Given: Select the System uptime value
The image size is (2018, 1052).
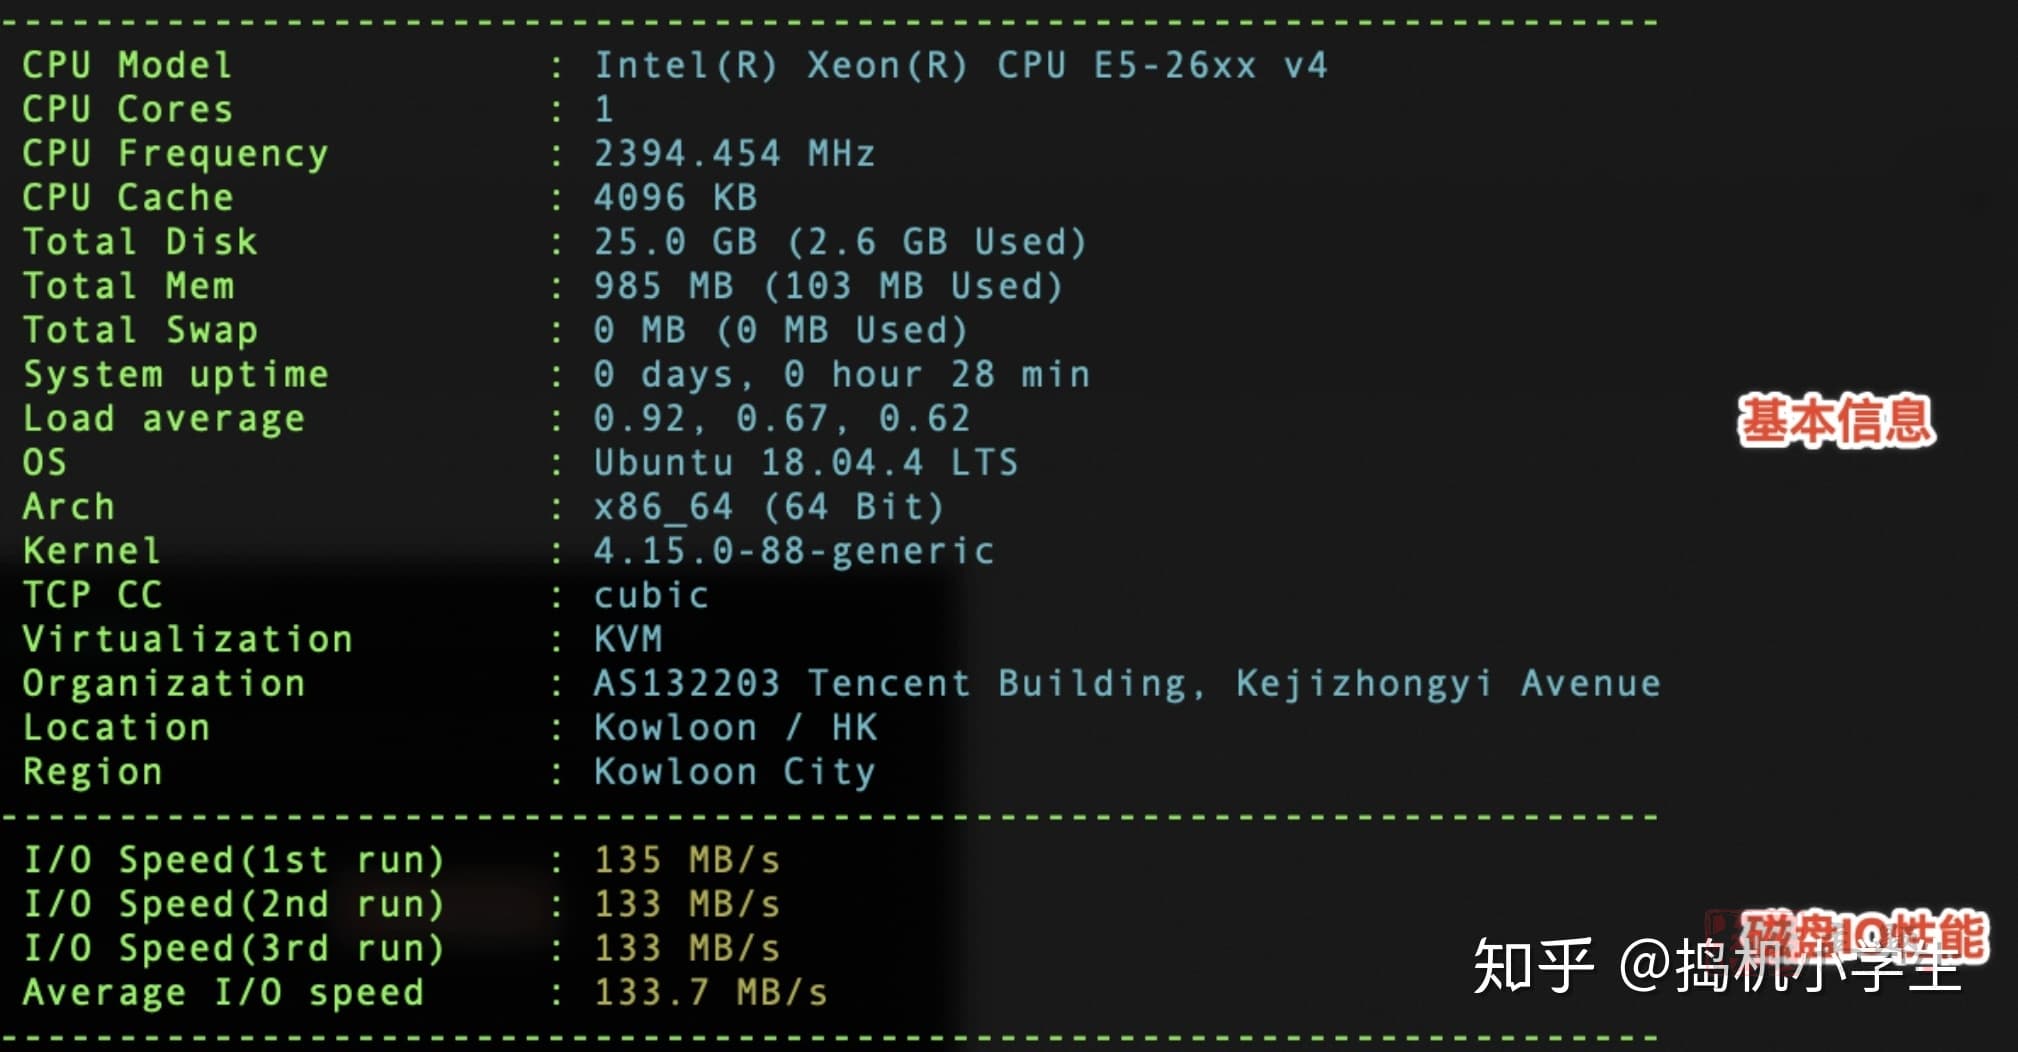Looking at the screenshot, I should point(841,374).
